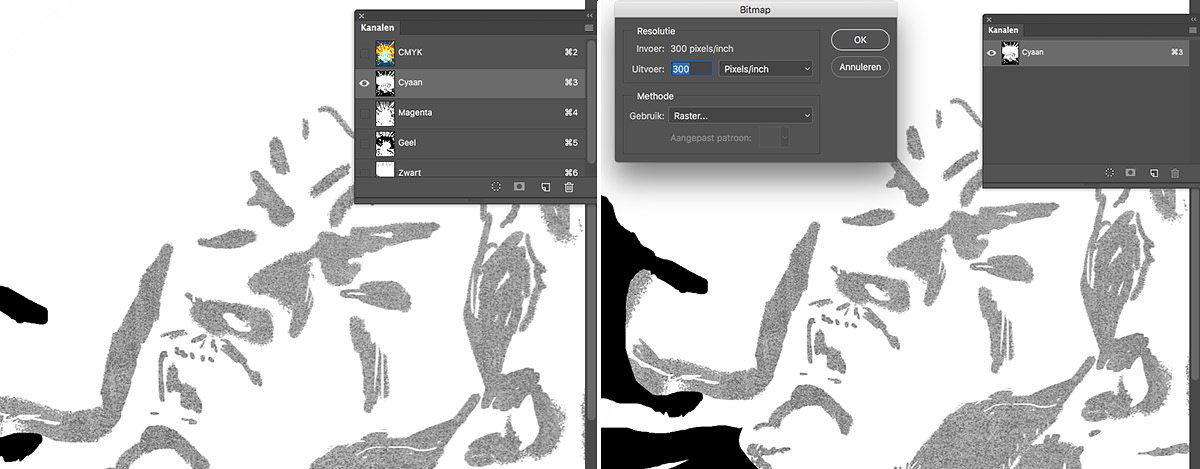
Task: Hide the Cyaan channel in left panel
Action: point(364,83)
